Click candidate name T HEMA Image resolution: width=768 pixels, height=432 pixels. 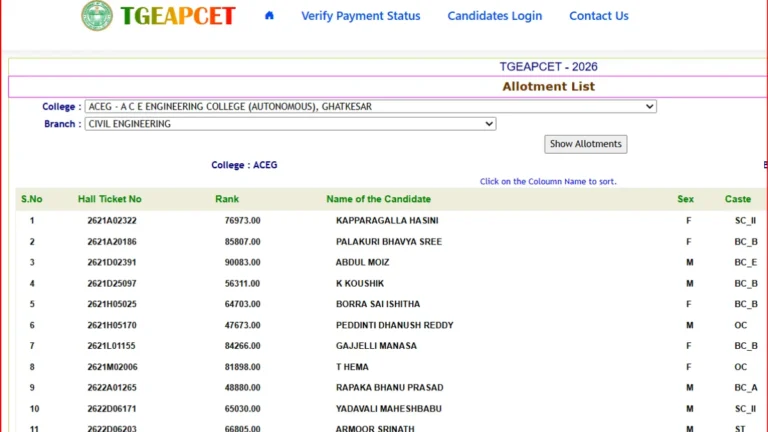[352, 366]
